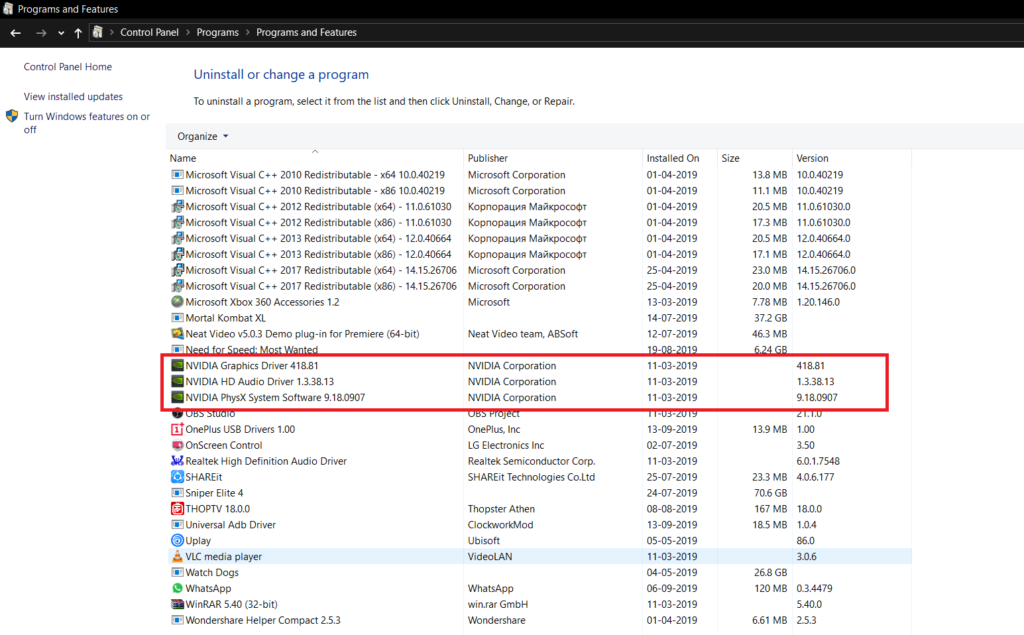Screen dimensions: 1024x635
Task: Select the Watch Dogs entry
Action: (212, 572)
